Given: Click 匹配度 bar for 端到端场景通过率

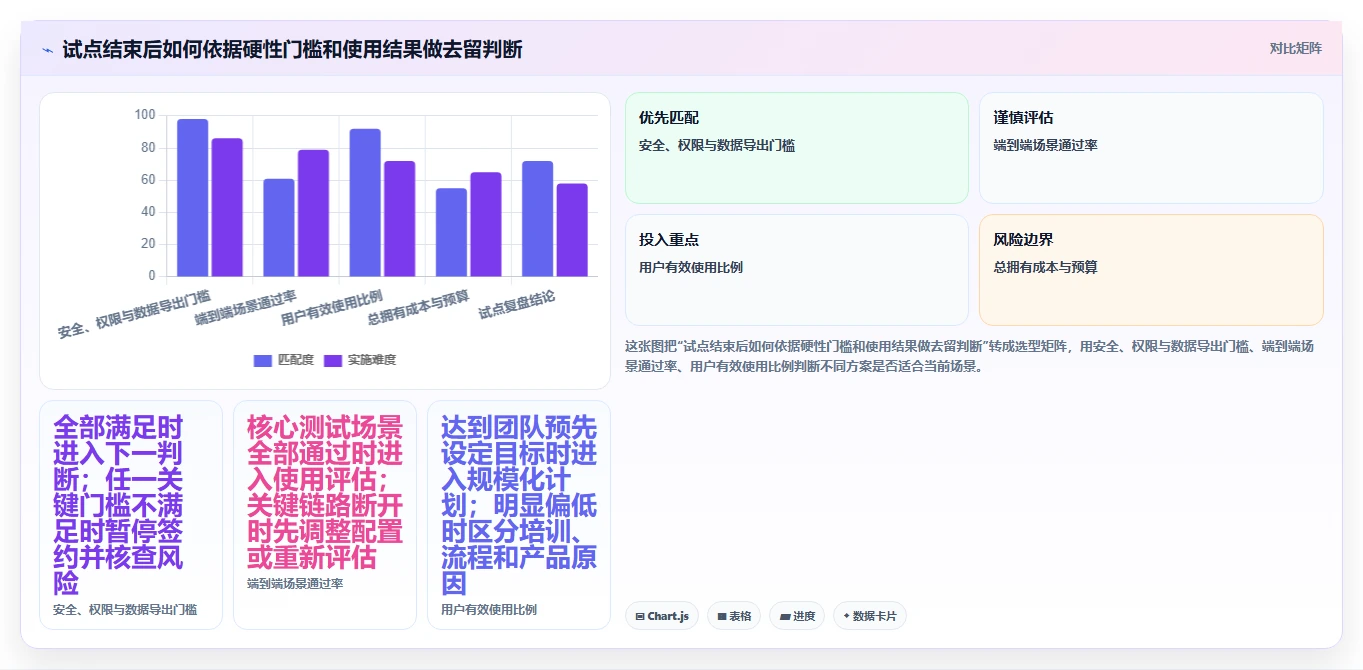Looking at the screenshot, I should coord(279,228).
